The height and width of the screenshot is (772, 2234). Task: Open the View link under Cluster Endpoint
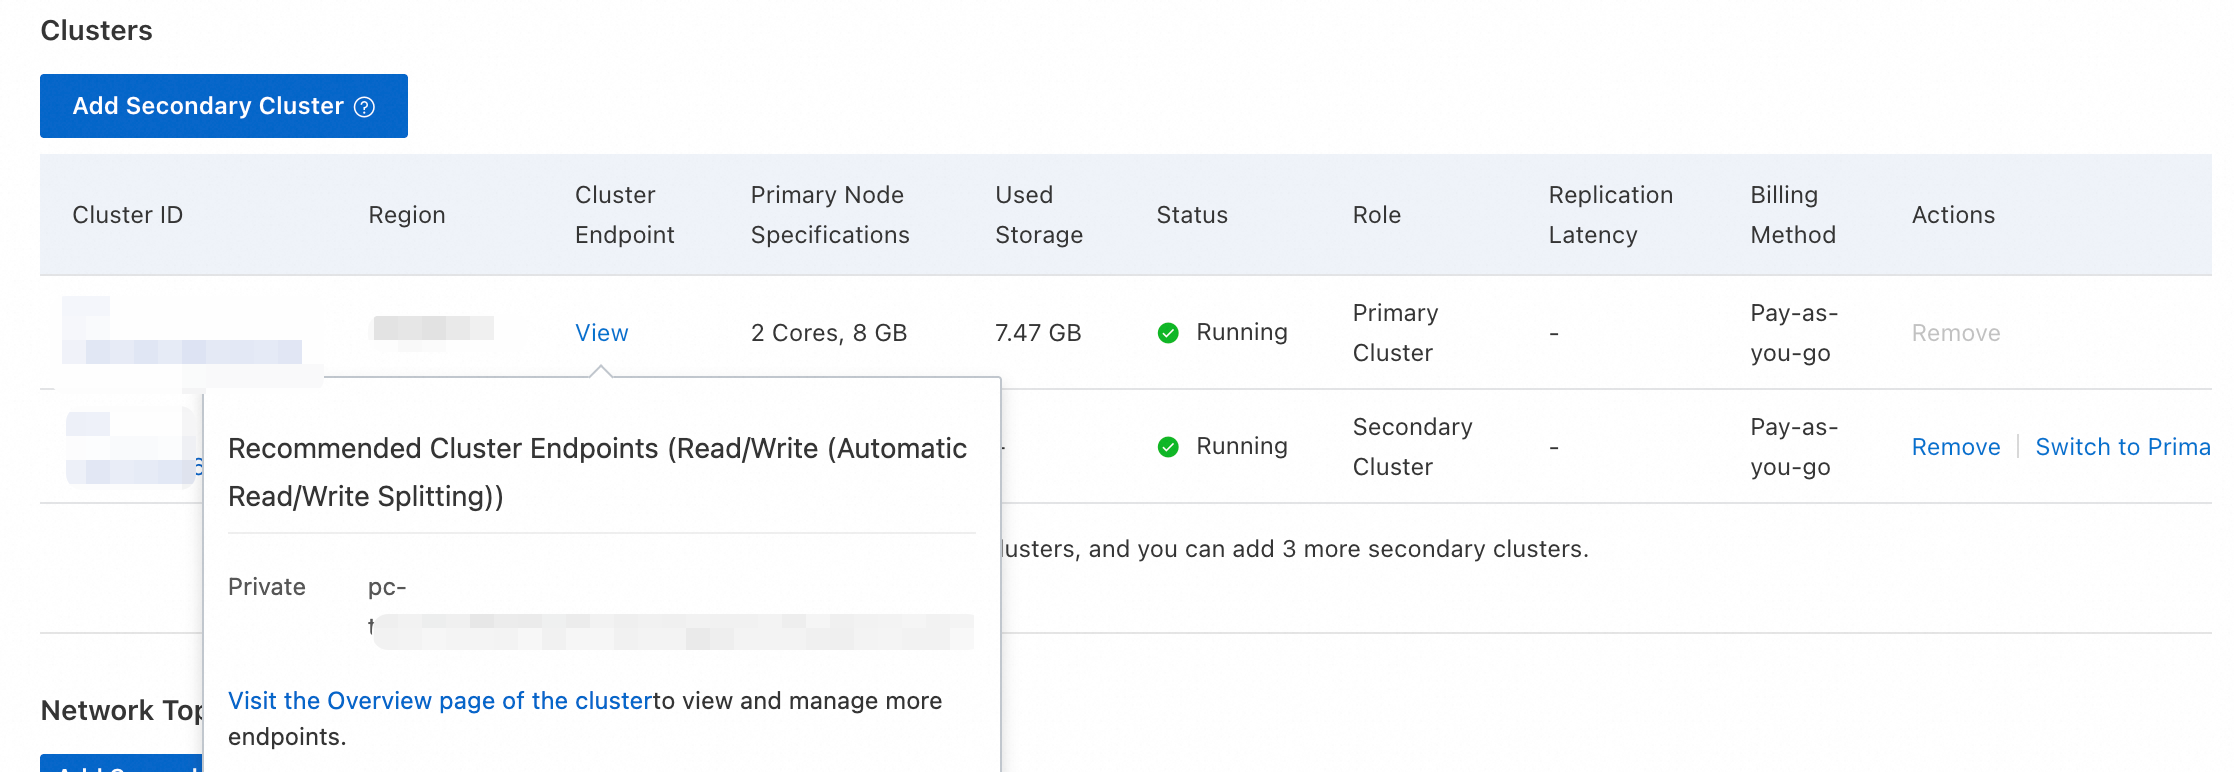click(601, 333)
